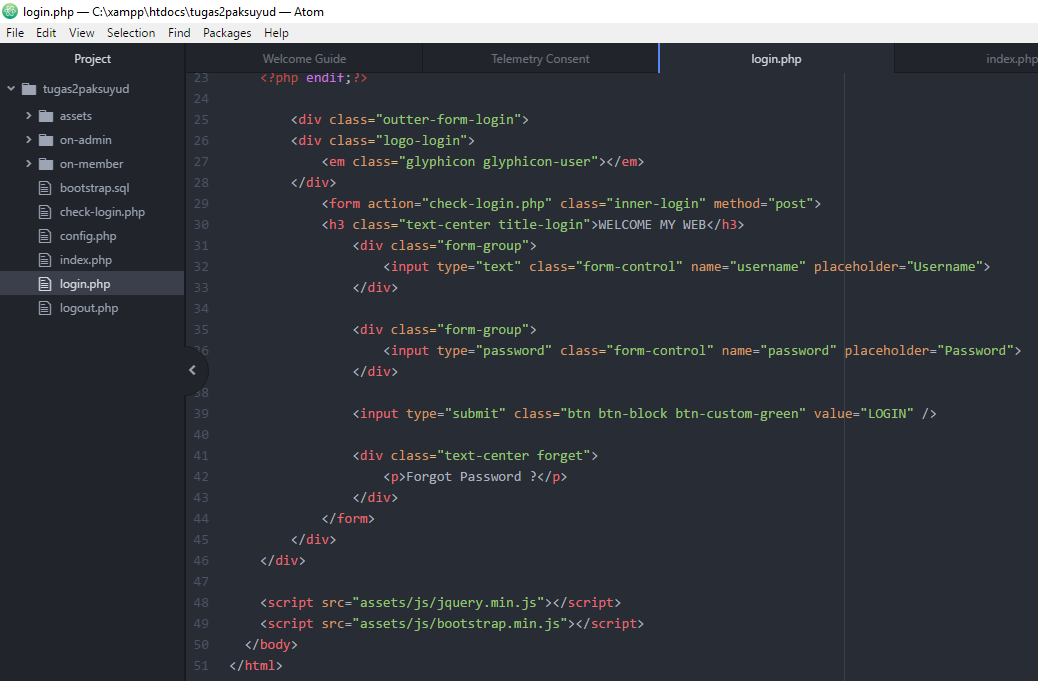This screenshot has height=681, width=1038.
Task: Open the Help menu
Action: (276, 32)
